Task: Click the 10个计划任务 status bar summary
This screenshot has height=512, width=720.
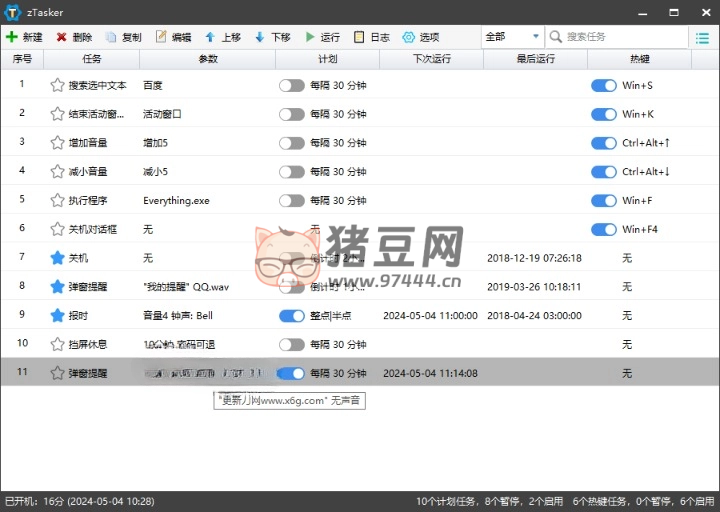Action: (489, 501)
